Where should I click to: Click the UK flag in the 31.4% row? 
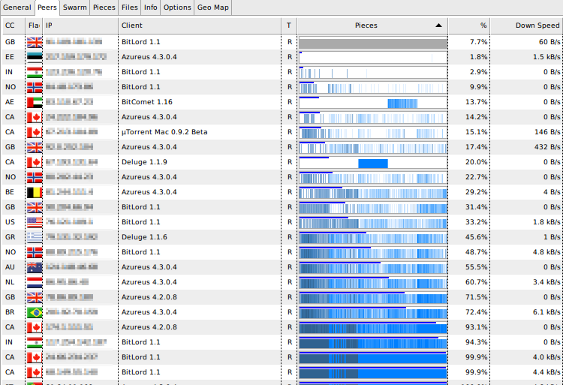[34, 207]
